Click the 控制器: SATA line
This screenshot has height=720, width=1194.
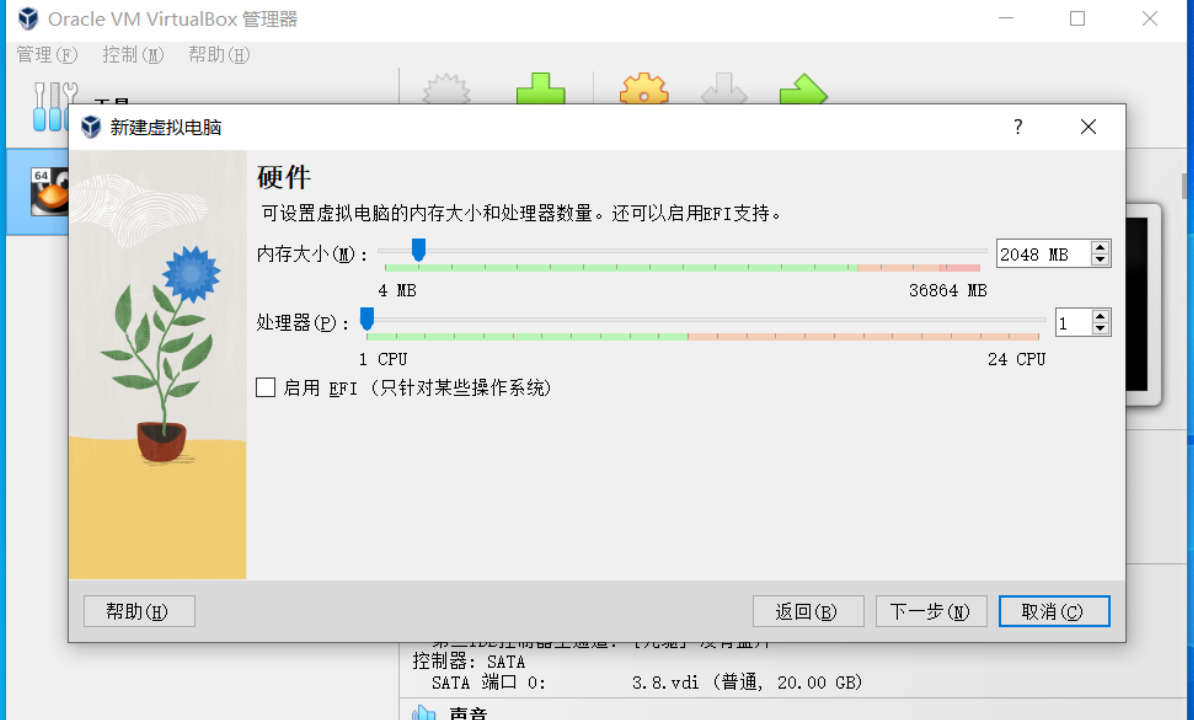[469, 661]
